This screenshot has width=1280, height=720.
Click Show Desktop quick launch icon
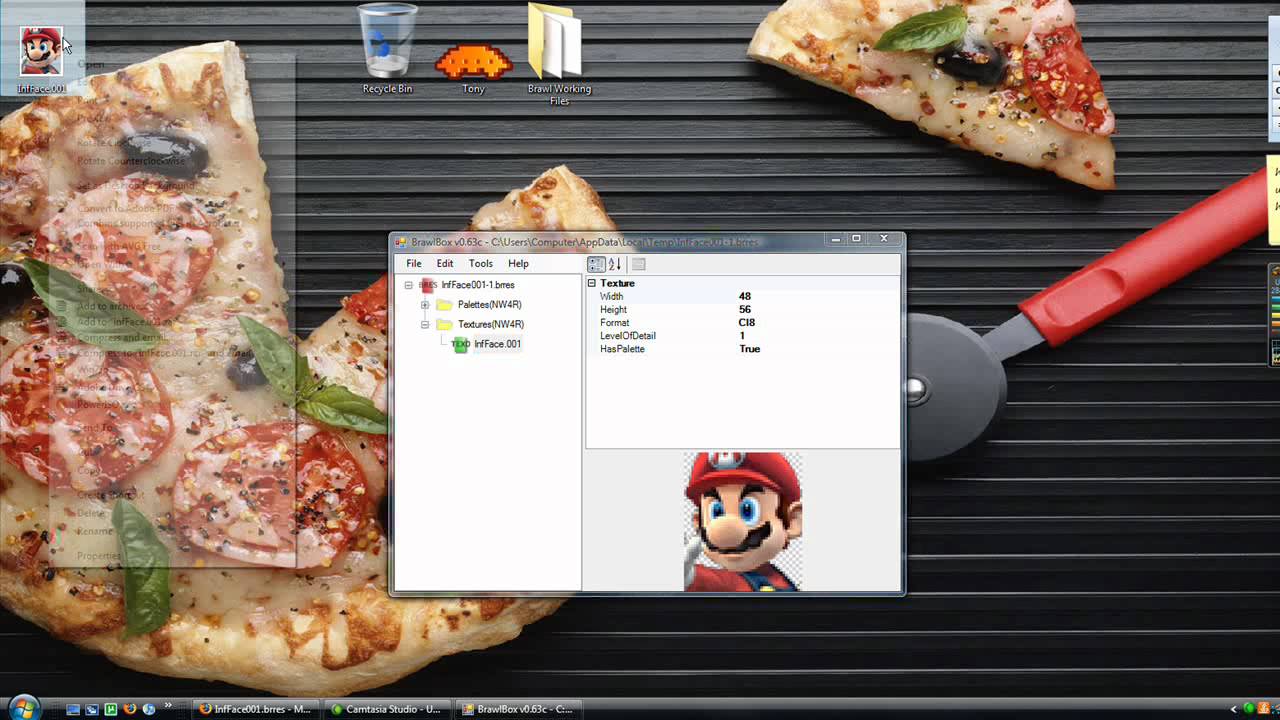pyautogui.click(x=73, y=709)
